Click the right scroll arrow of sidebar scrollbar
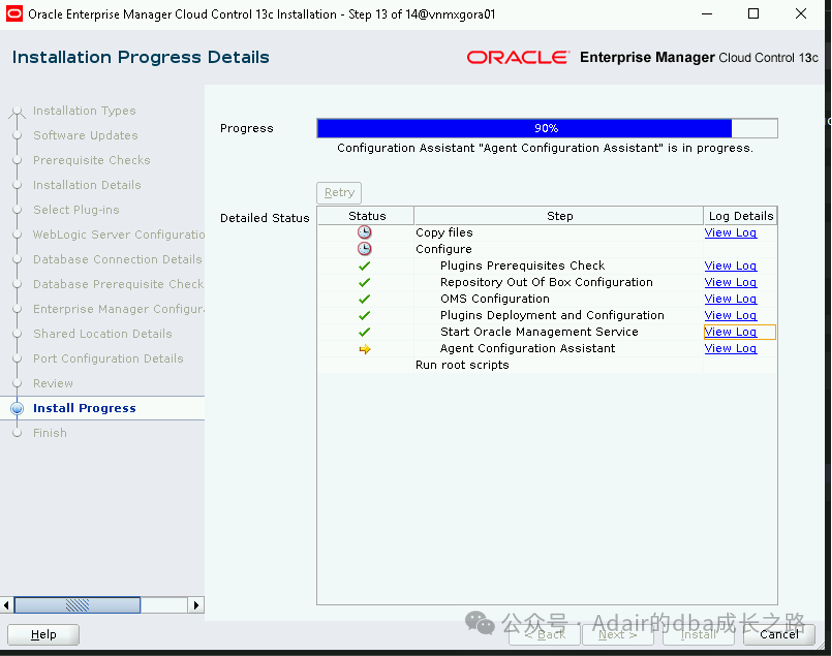 tap(196, 605)
